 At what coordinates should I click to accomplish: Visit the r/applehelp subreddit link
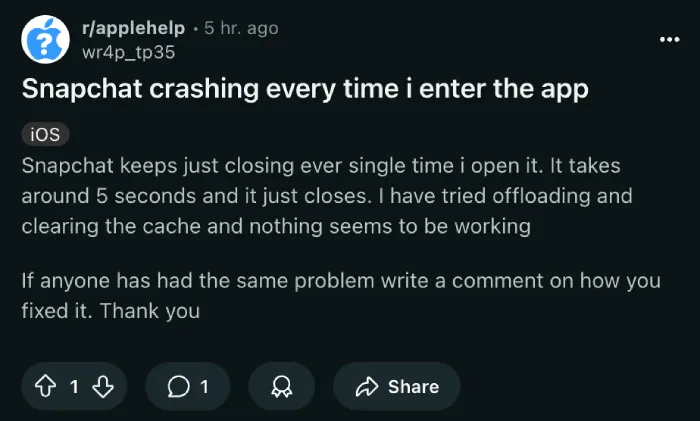tap(133, 28)
